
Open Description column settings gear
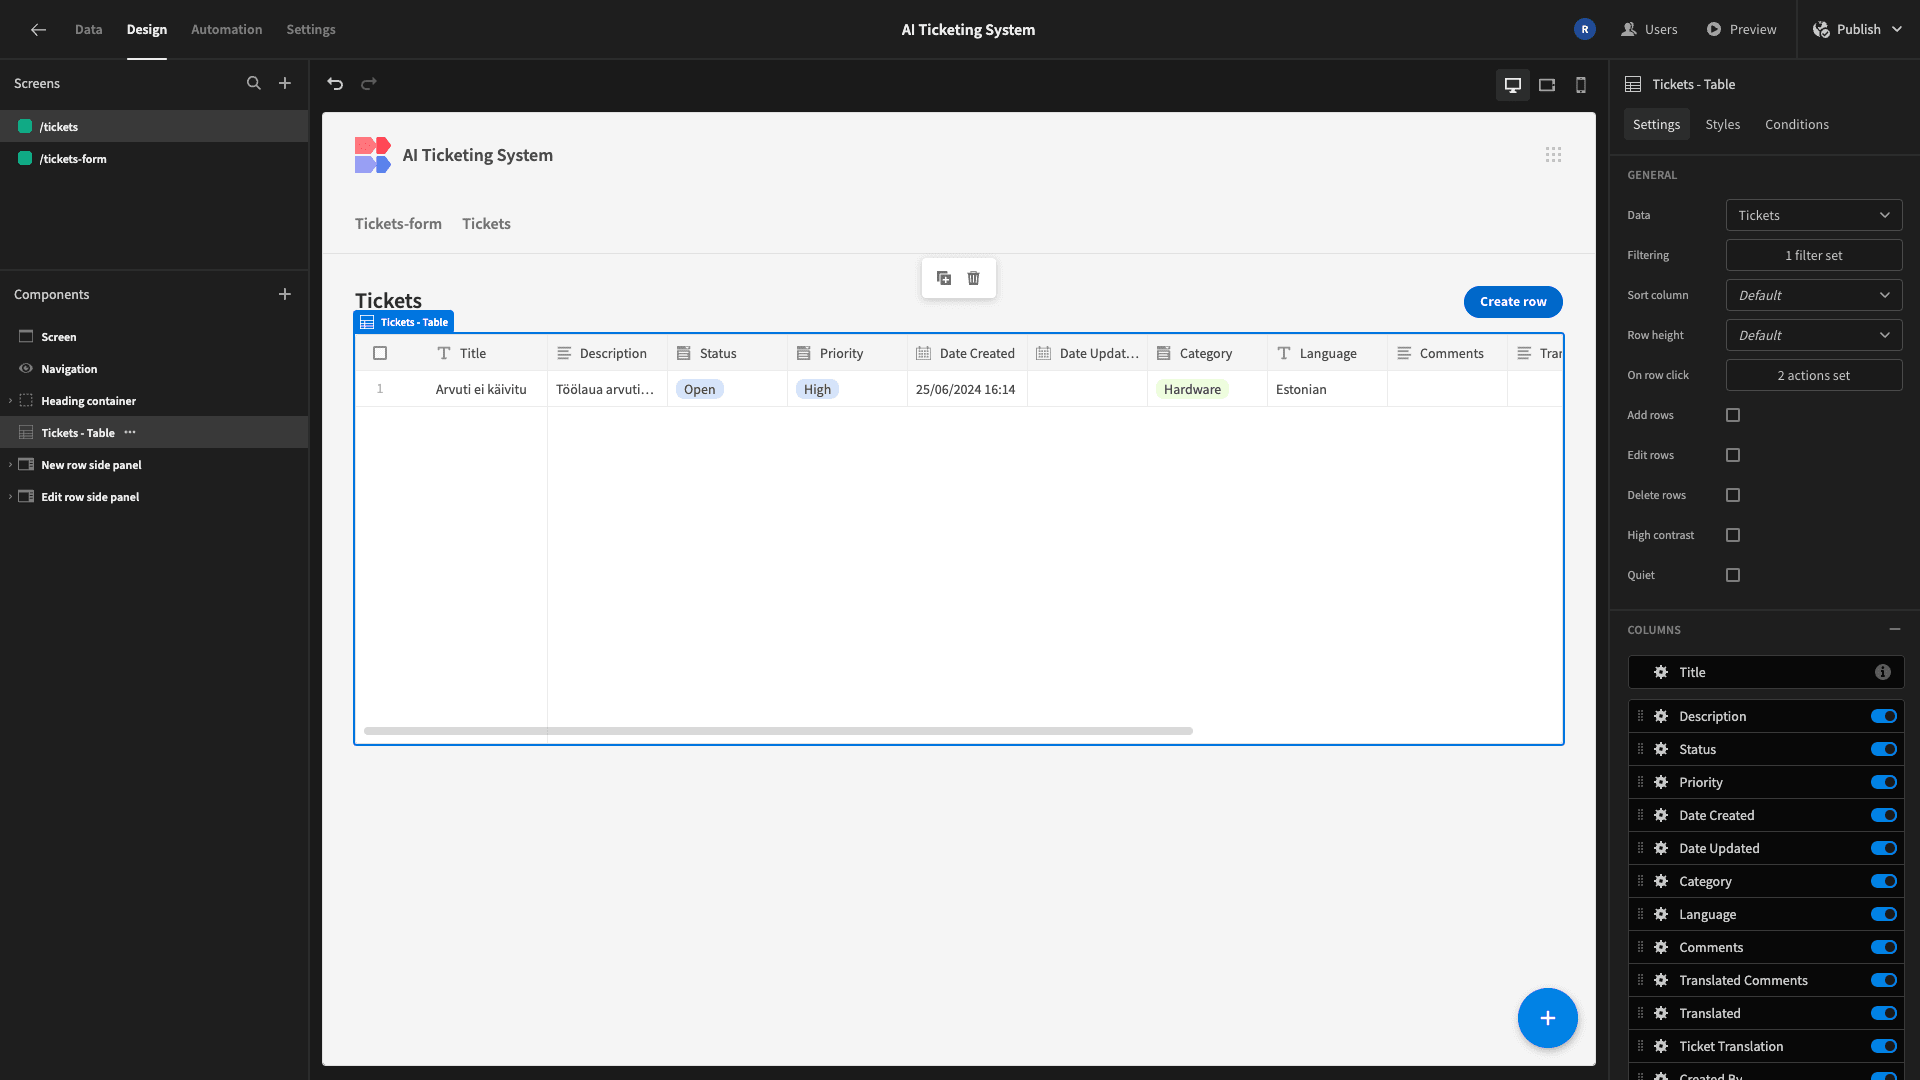(x=1661, y=717)
